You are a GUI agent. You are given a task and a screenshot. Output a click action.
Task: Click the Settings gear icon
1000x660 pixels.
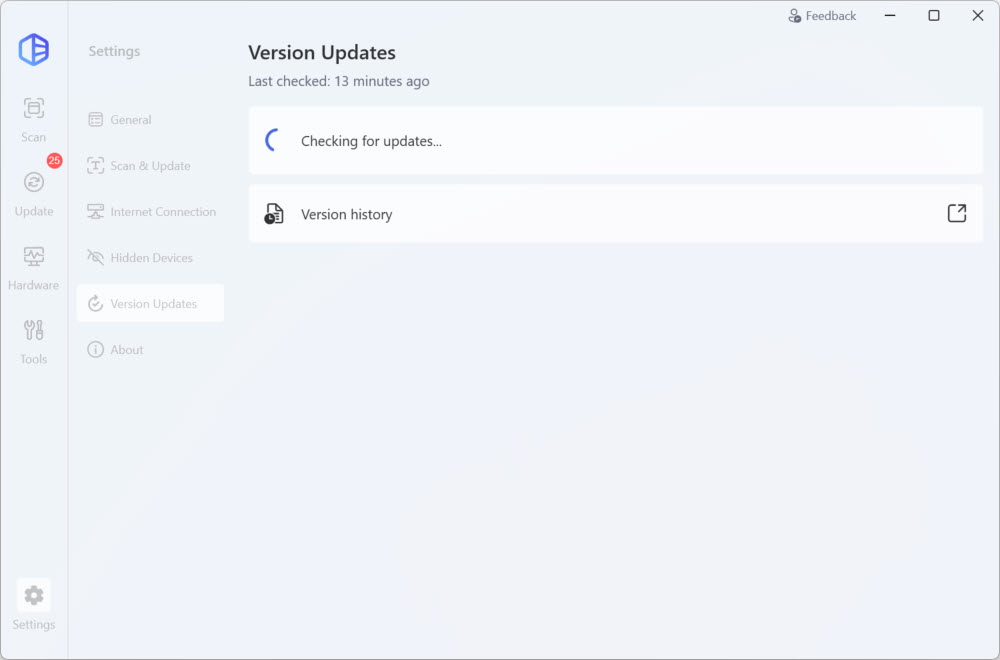point(34,596)
